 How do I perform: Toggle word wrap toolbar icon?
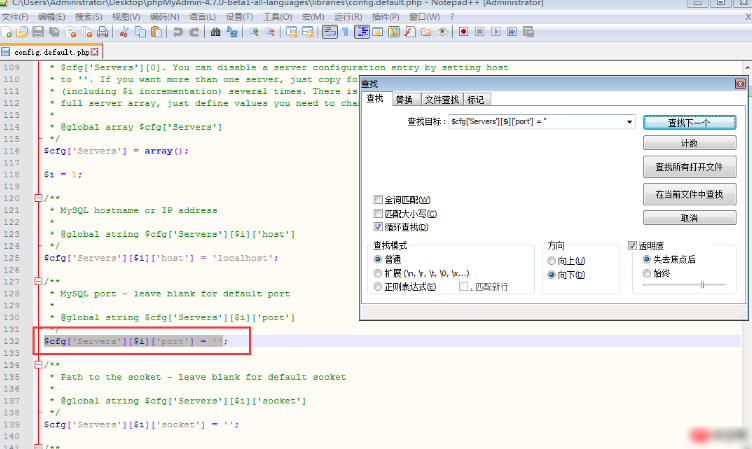tap(329, 32)
